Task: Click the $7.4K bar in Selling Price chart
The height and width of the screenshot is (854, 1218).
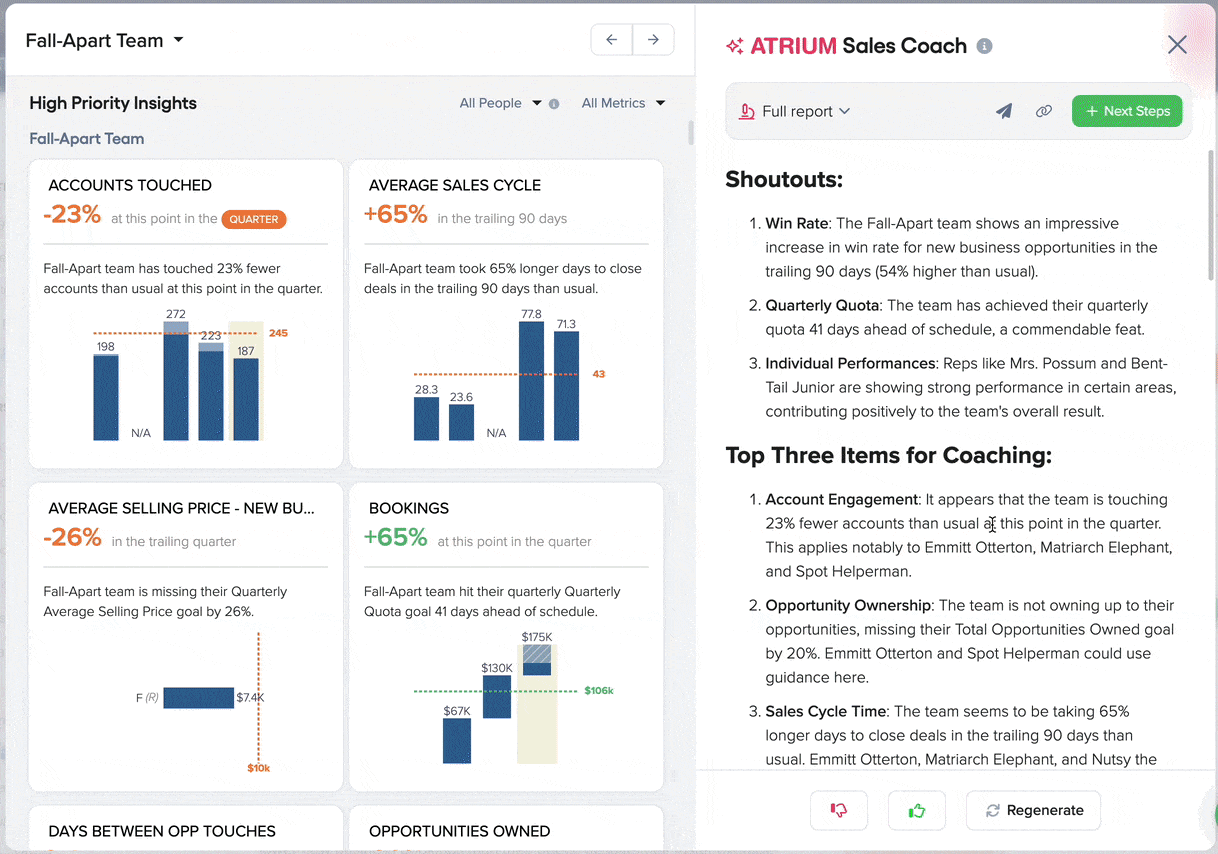Action: pyautogui.click(x=198, y=698)
